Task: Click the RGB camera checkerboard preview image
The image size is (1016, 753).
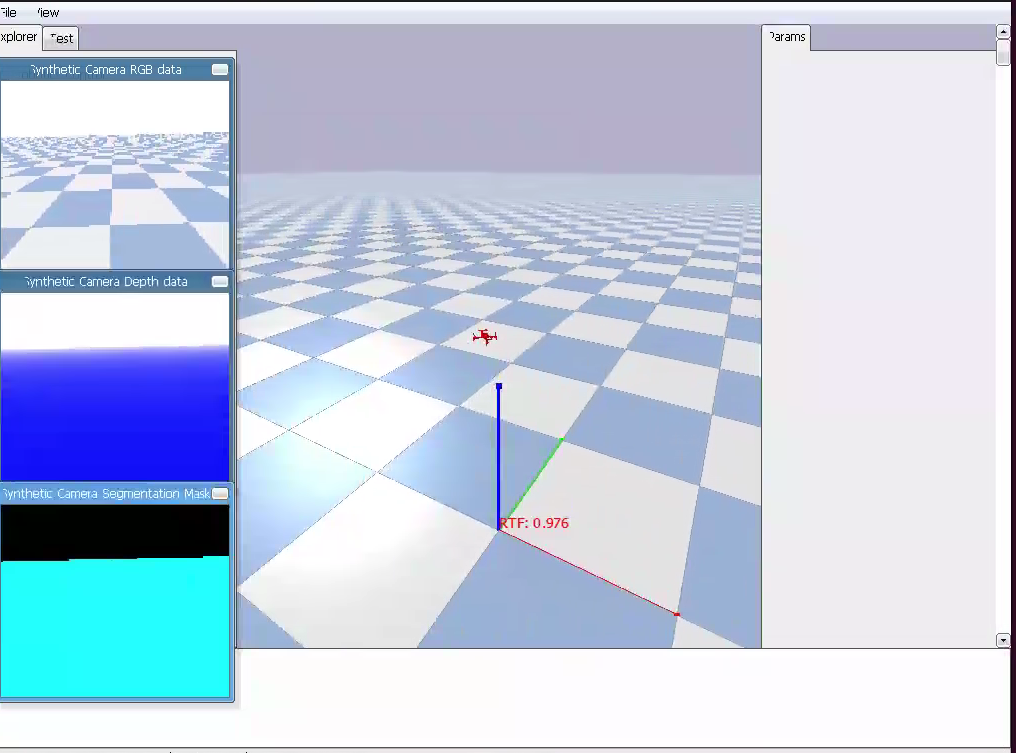Action: [115, 175]
